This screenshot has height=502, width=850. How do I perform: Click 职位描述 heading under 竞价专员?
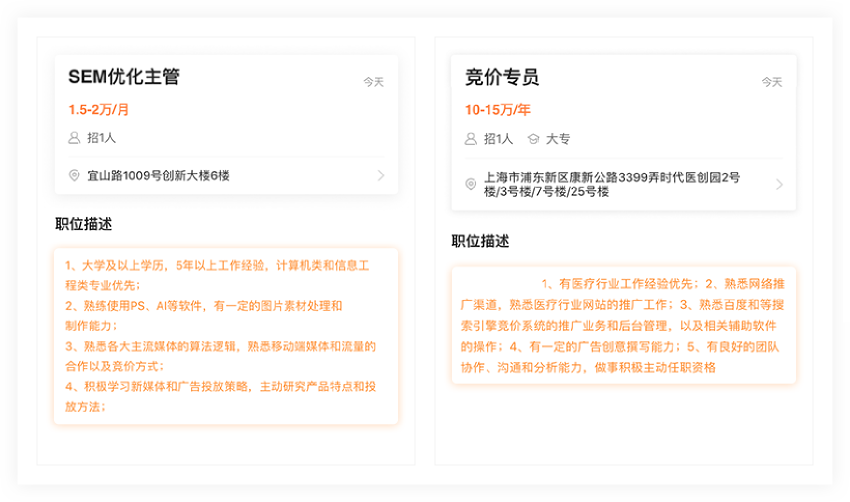click(480, 241)
